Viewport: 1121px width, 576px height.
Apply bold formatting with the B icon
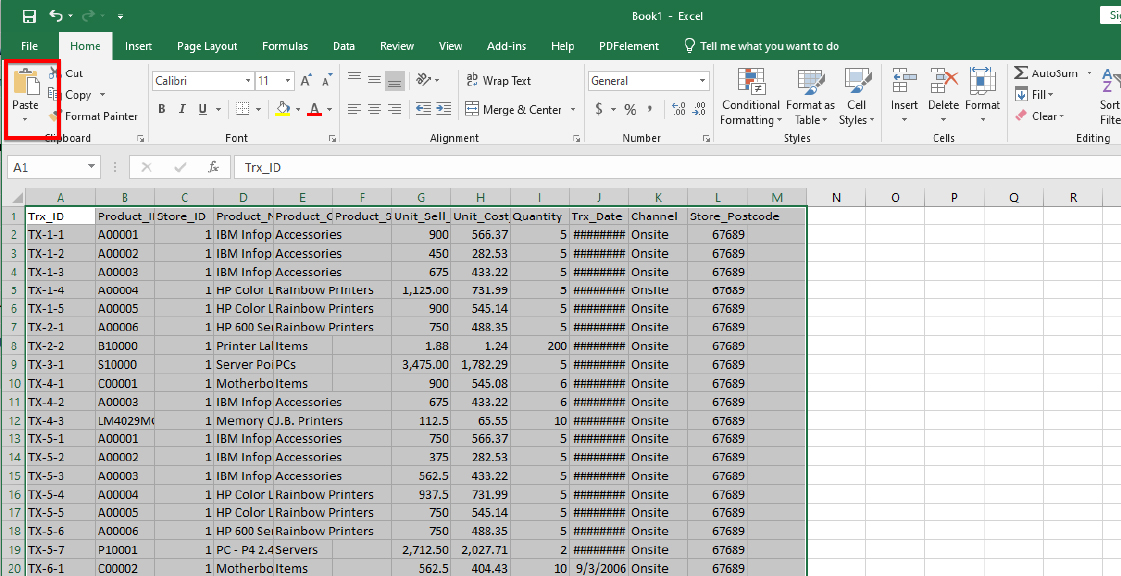pyautogui.click(x=162, y=109)
